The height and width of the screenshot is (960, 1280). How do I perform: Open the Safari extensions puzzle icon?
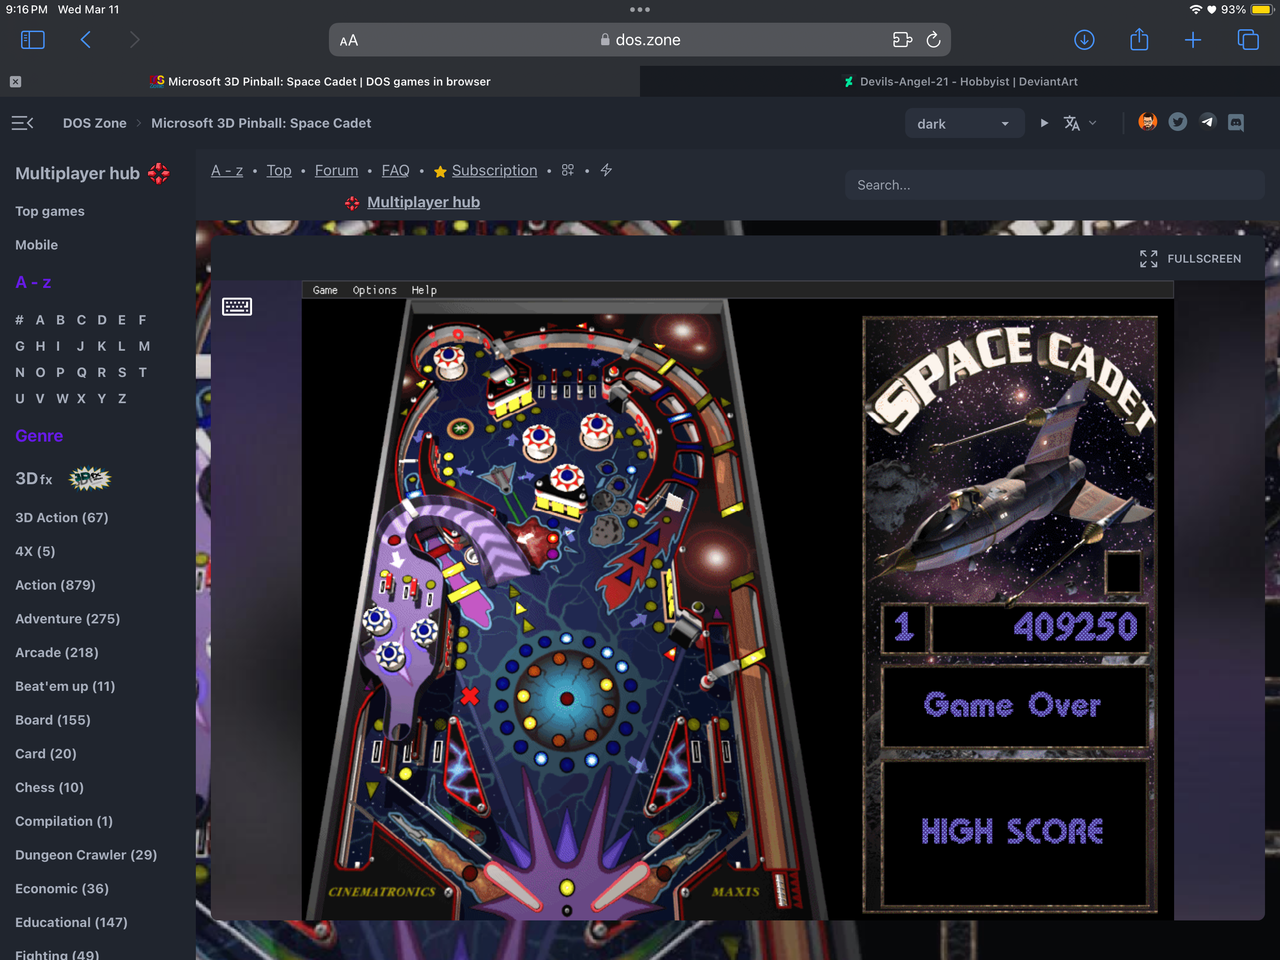[902, 40]
